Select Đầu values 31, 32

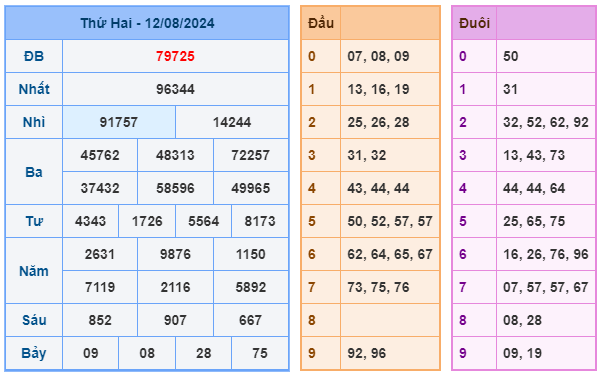point(367,155)
